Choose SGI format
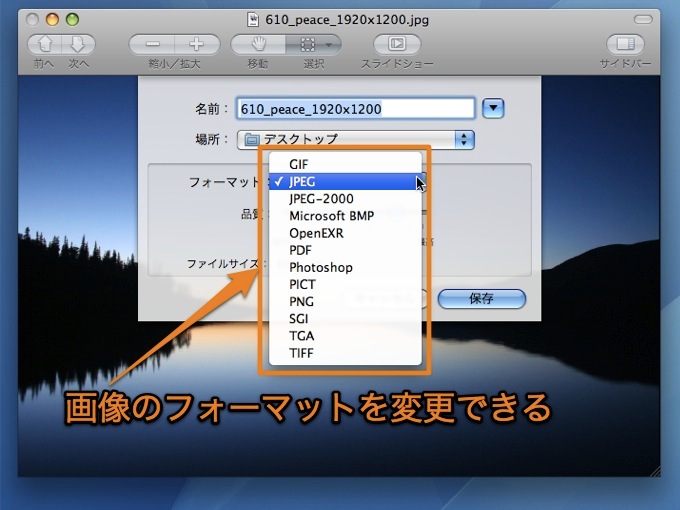This screenshot has width=680, height=510. [x=345, y=318]
